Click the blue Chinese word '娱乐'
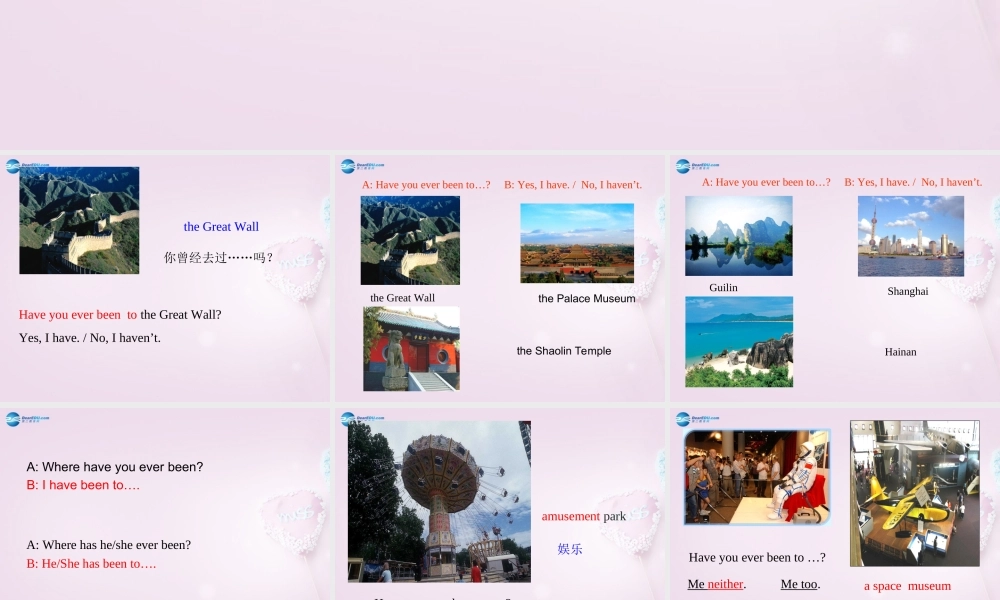 click(570, 549)
